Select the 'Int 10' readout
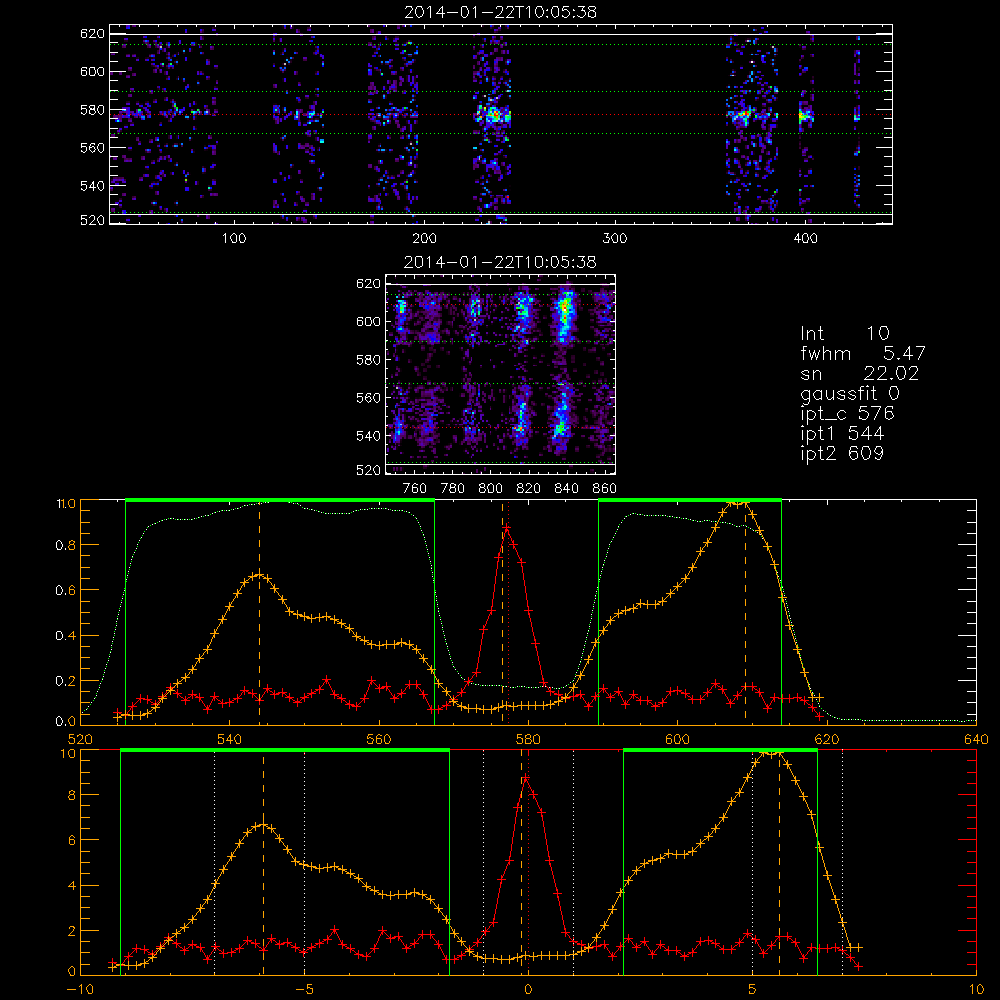Viewport: 1000px width, 1000px height. pyautogui.click(x=844, y=334)
